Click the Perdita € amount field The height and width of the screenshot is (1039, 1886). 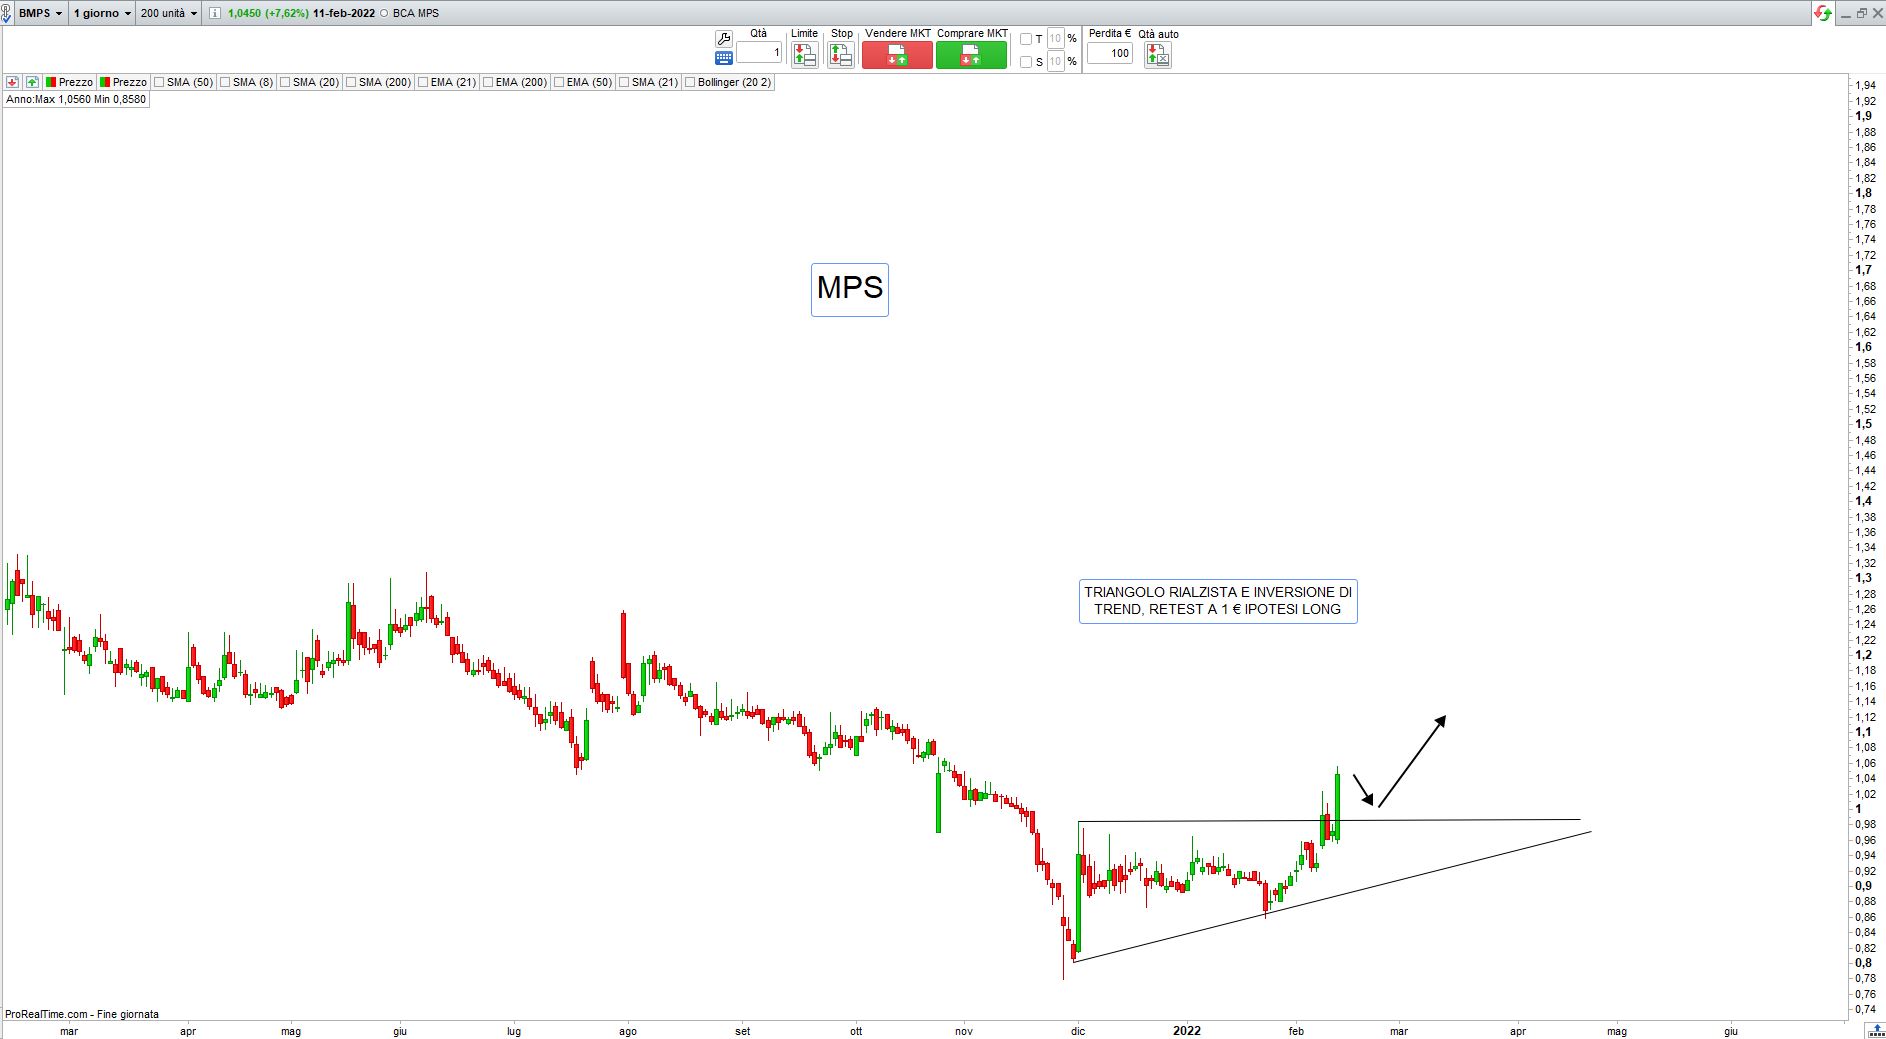point(1110,53)
